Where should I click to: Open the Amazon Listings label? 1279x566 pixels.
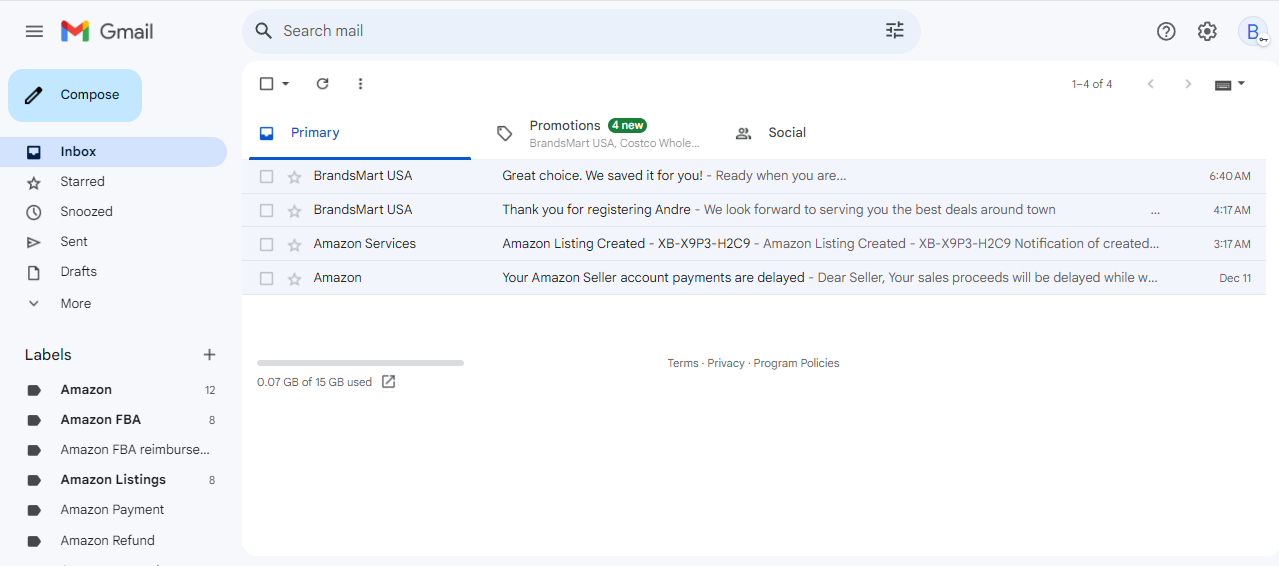coord(114,480)
